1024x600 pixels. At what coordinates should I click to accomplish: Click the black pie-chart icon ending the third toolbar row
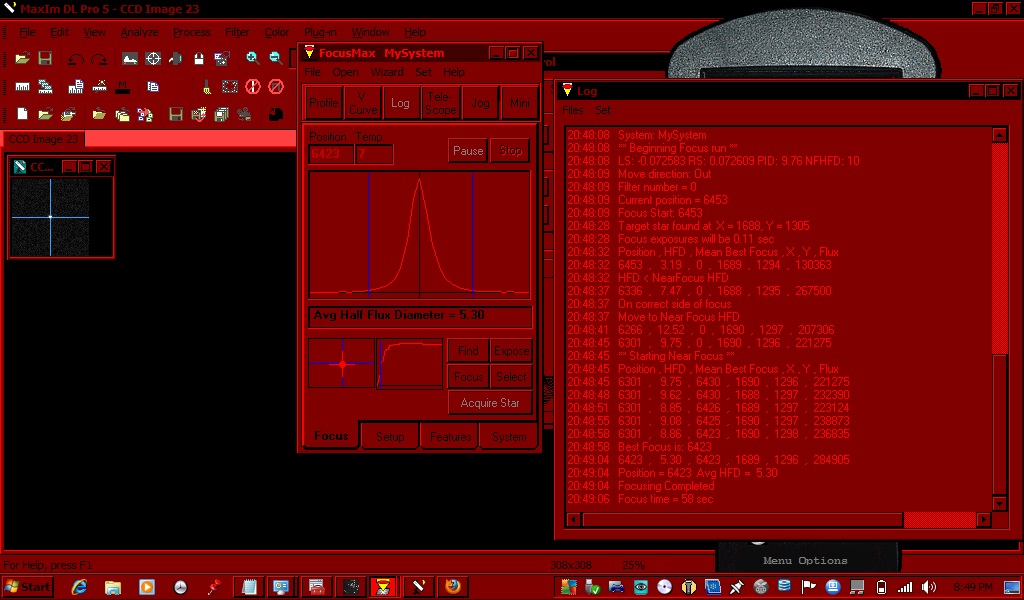(x=276, y=114)
